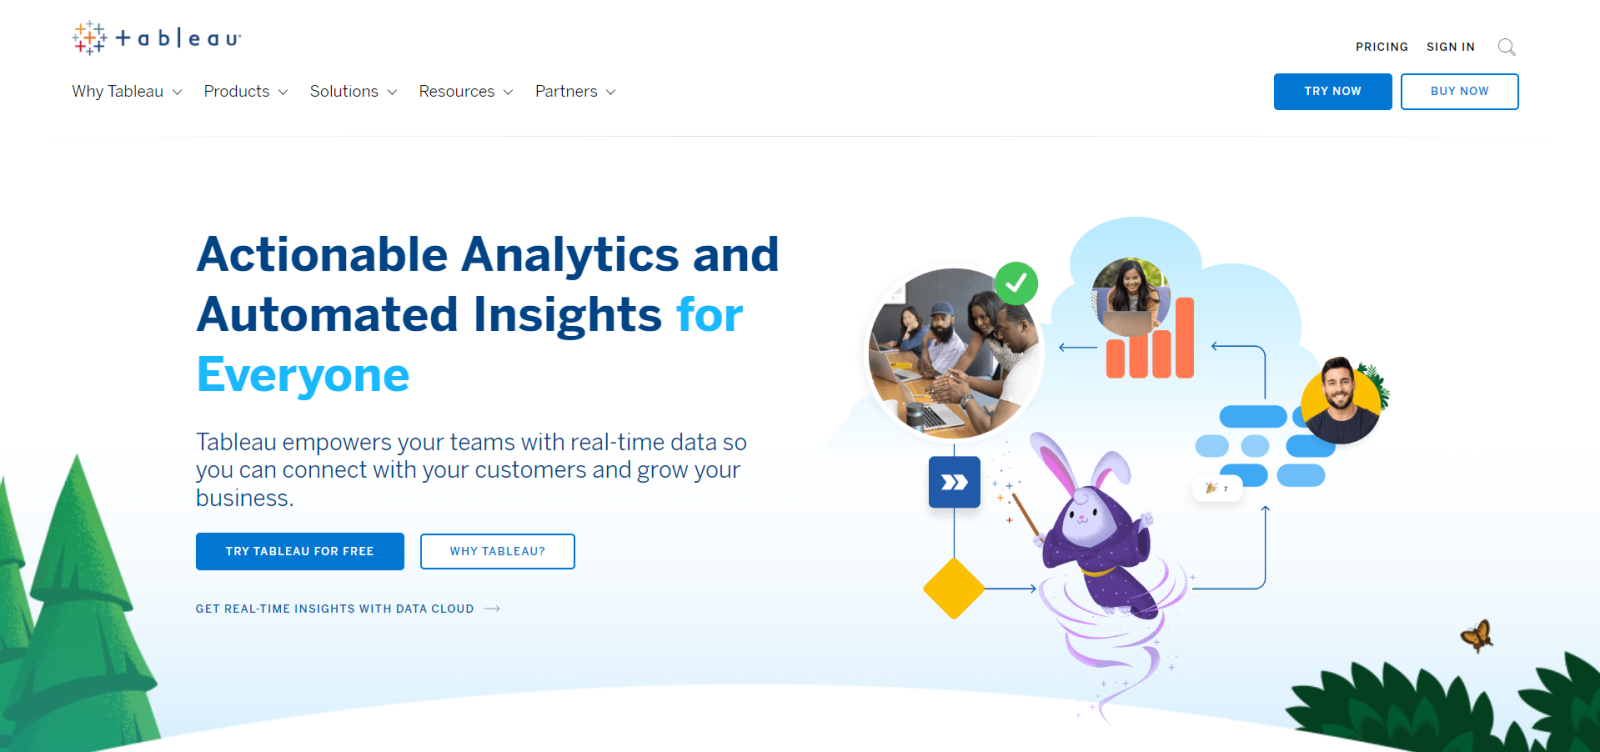Click the fast-forward arrows icon in the diagram
Image resolution: width=1600 pixels, height=752 pixels.
pyautogui.click(x=953, y=481)
